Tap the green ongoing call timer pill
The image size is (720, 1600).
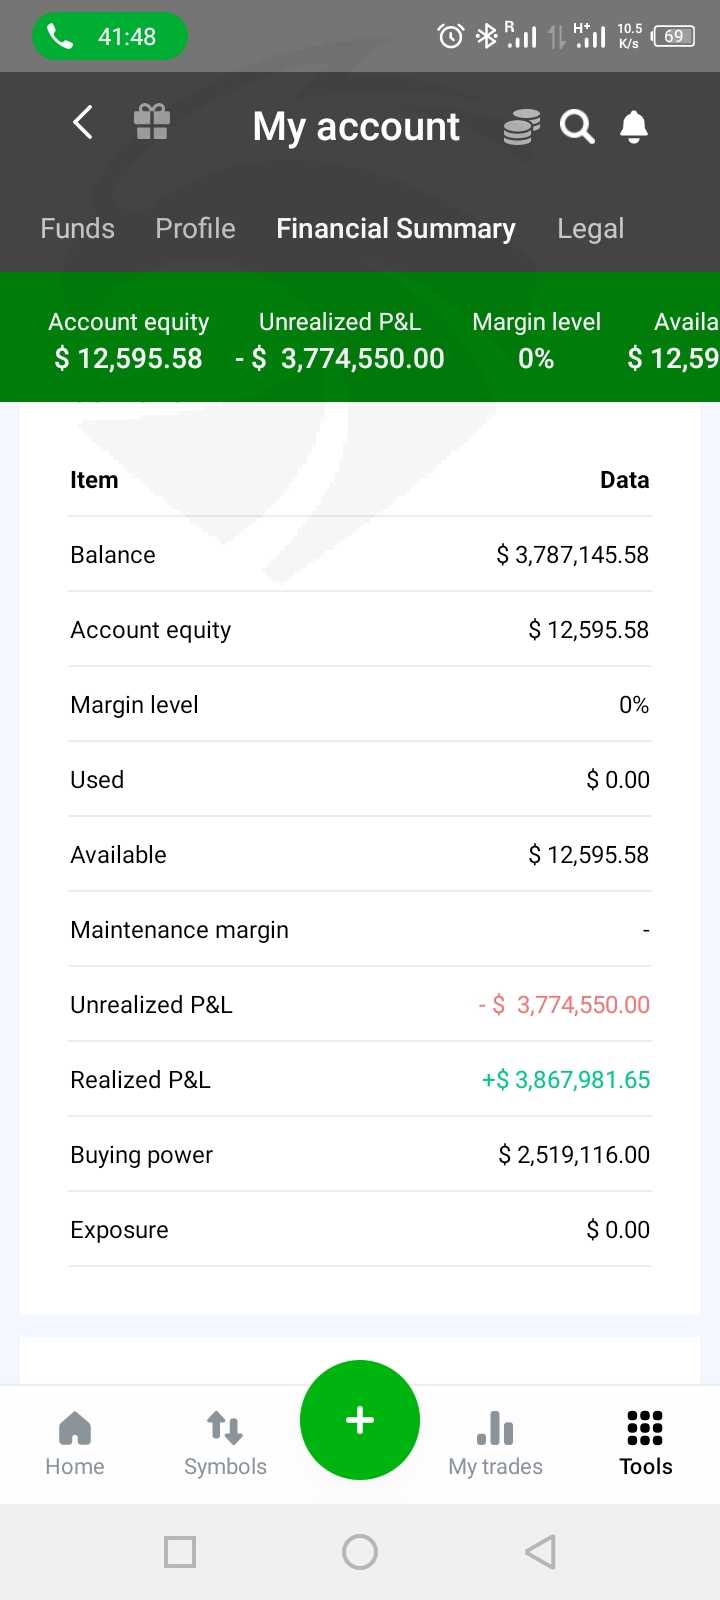[x=110, y=37]
